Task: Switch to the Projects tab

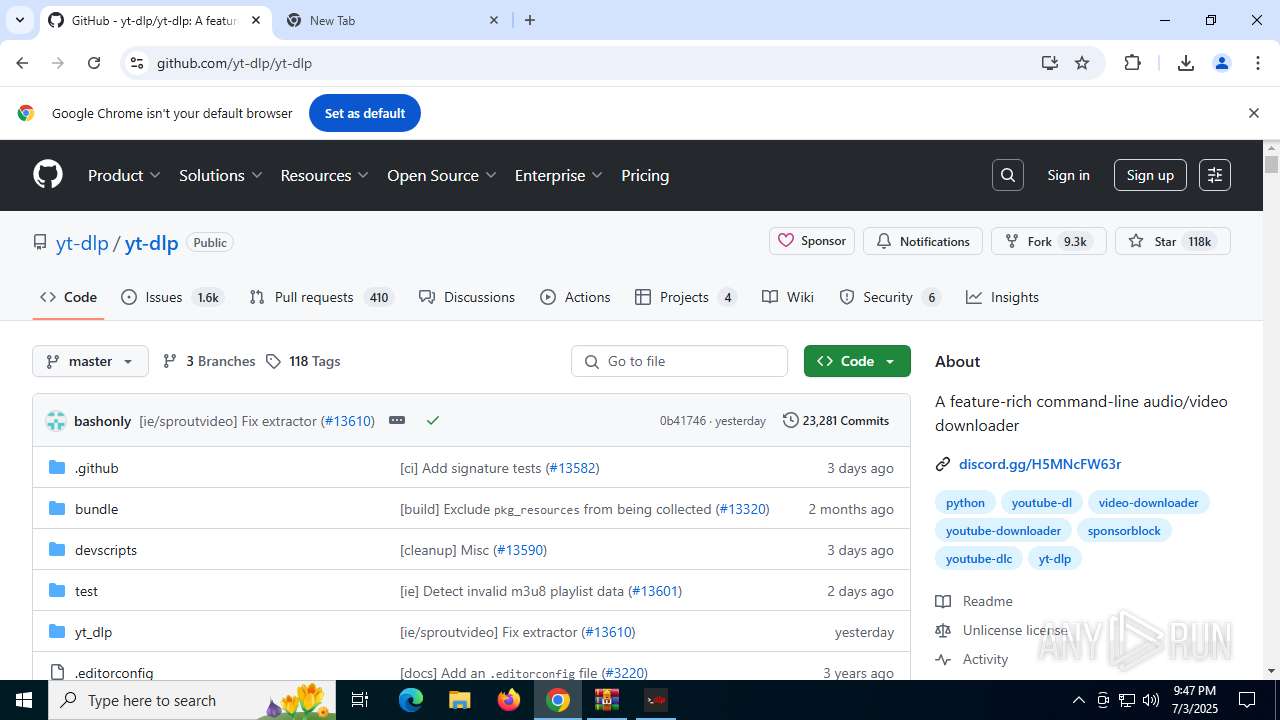Action: pos(686,297)
